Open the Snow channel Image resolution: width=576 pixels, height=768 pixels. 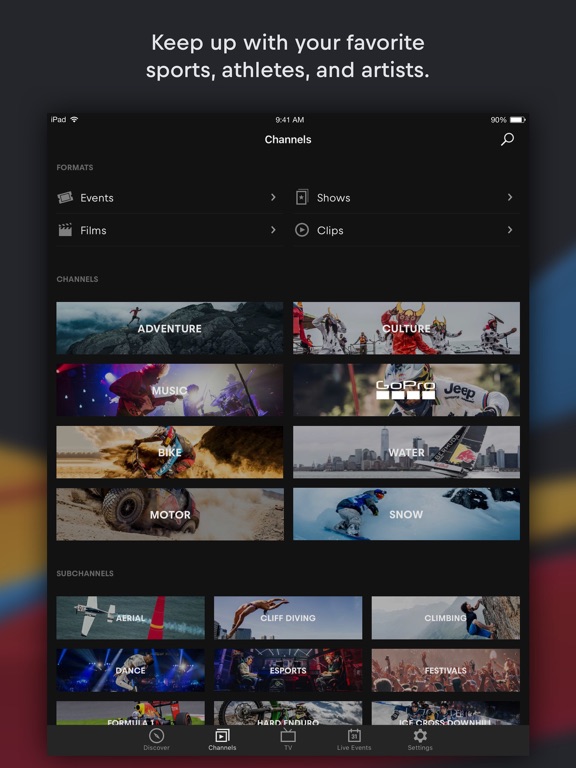[x=407, y=514]
